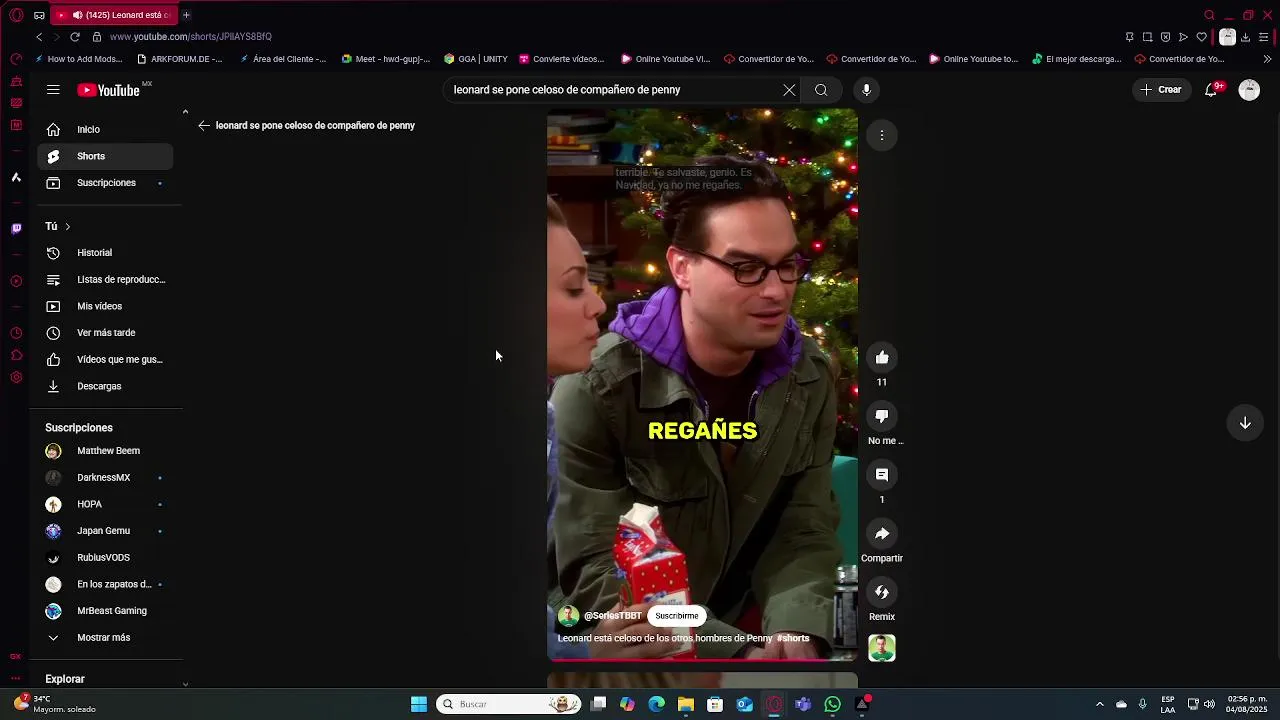Clear the YouTube search text
Image resolution: width=1280 pixels, height=720 pixels.
[789, 90]
